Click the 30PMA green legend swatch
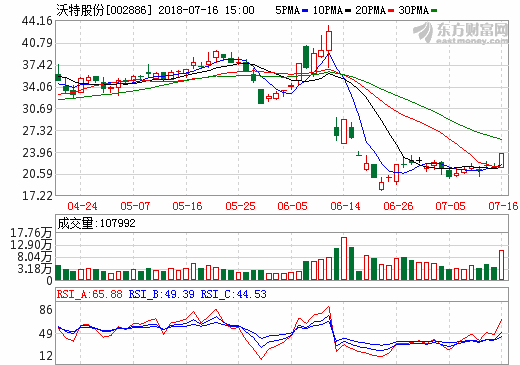This screenshot has width=520, height=365. [434, 11]
